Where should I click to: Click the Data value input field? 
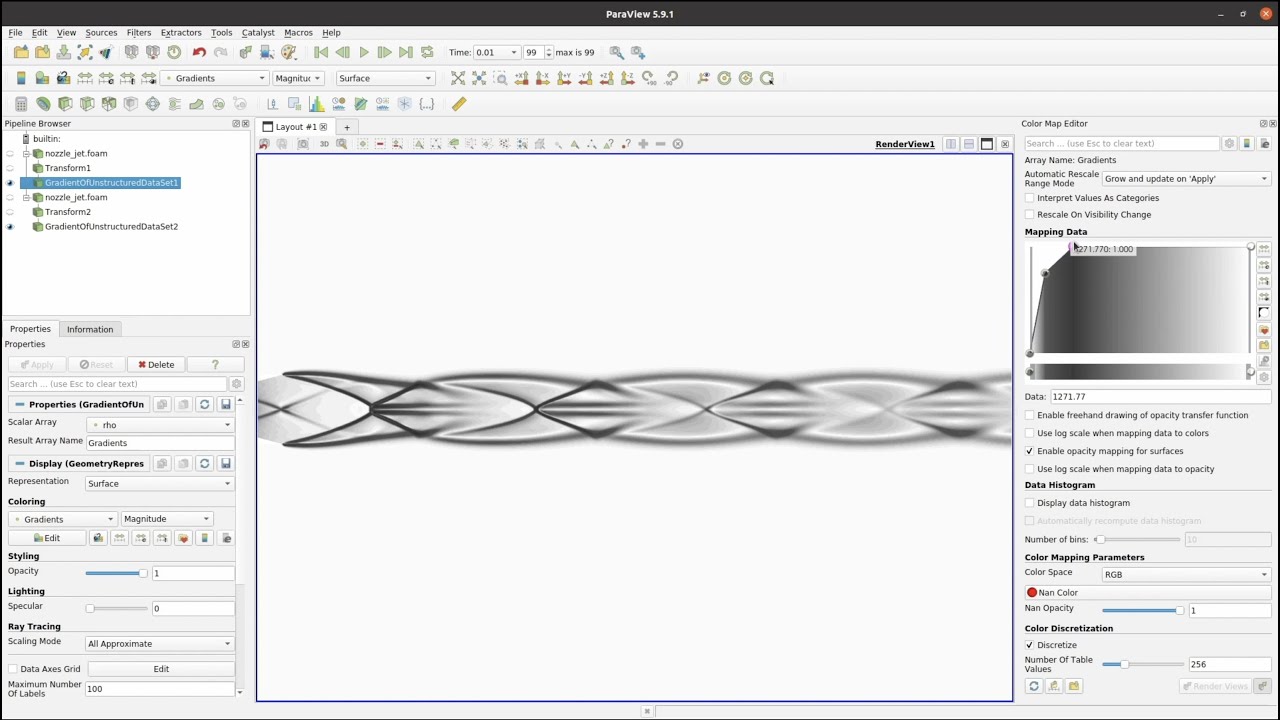pos(1160,397)
